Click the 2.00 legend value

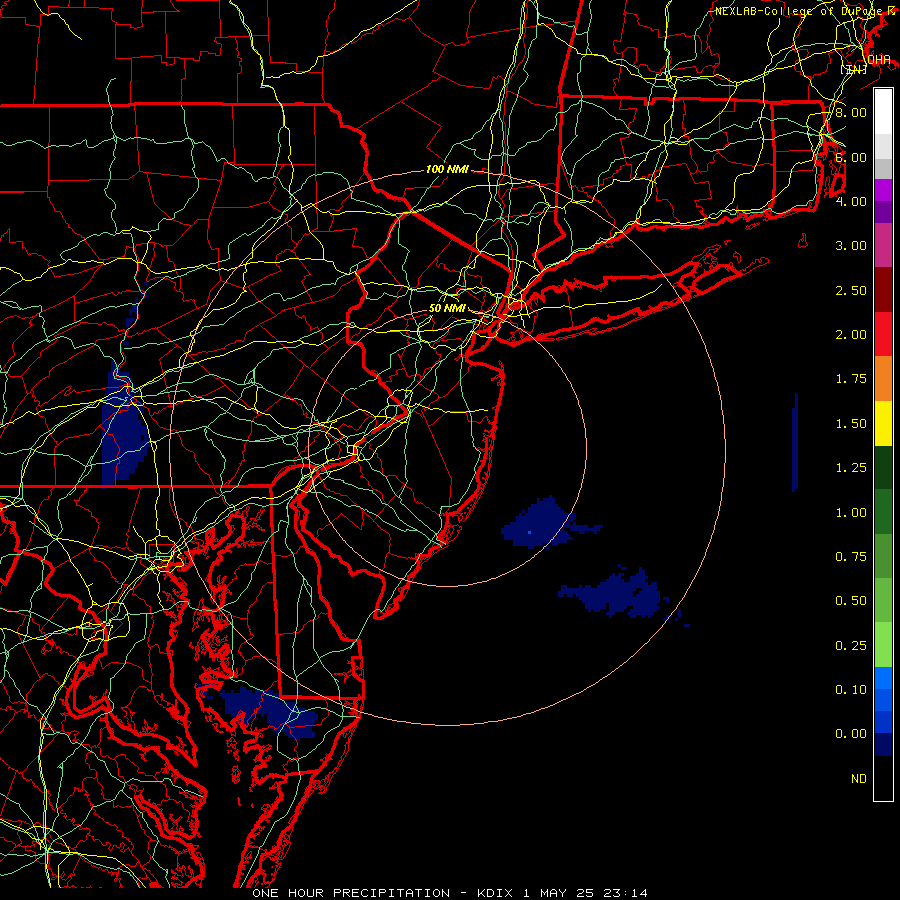(x=850, y=335)
